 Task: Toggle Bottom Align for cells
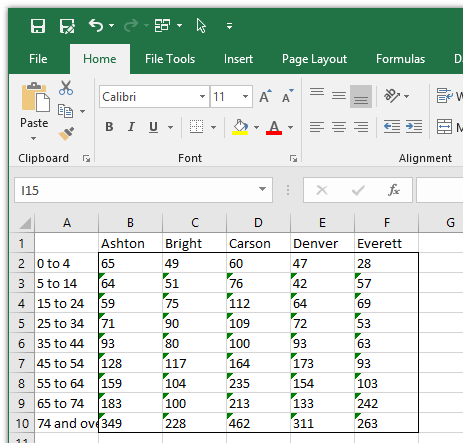361,96
